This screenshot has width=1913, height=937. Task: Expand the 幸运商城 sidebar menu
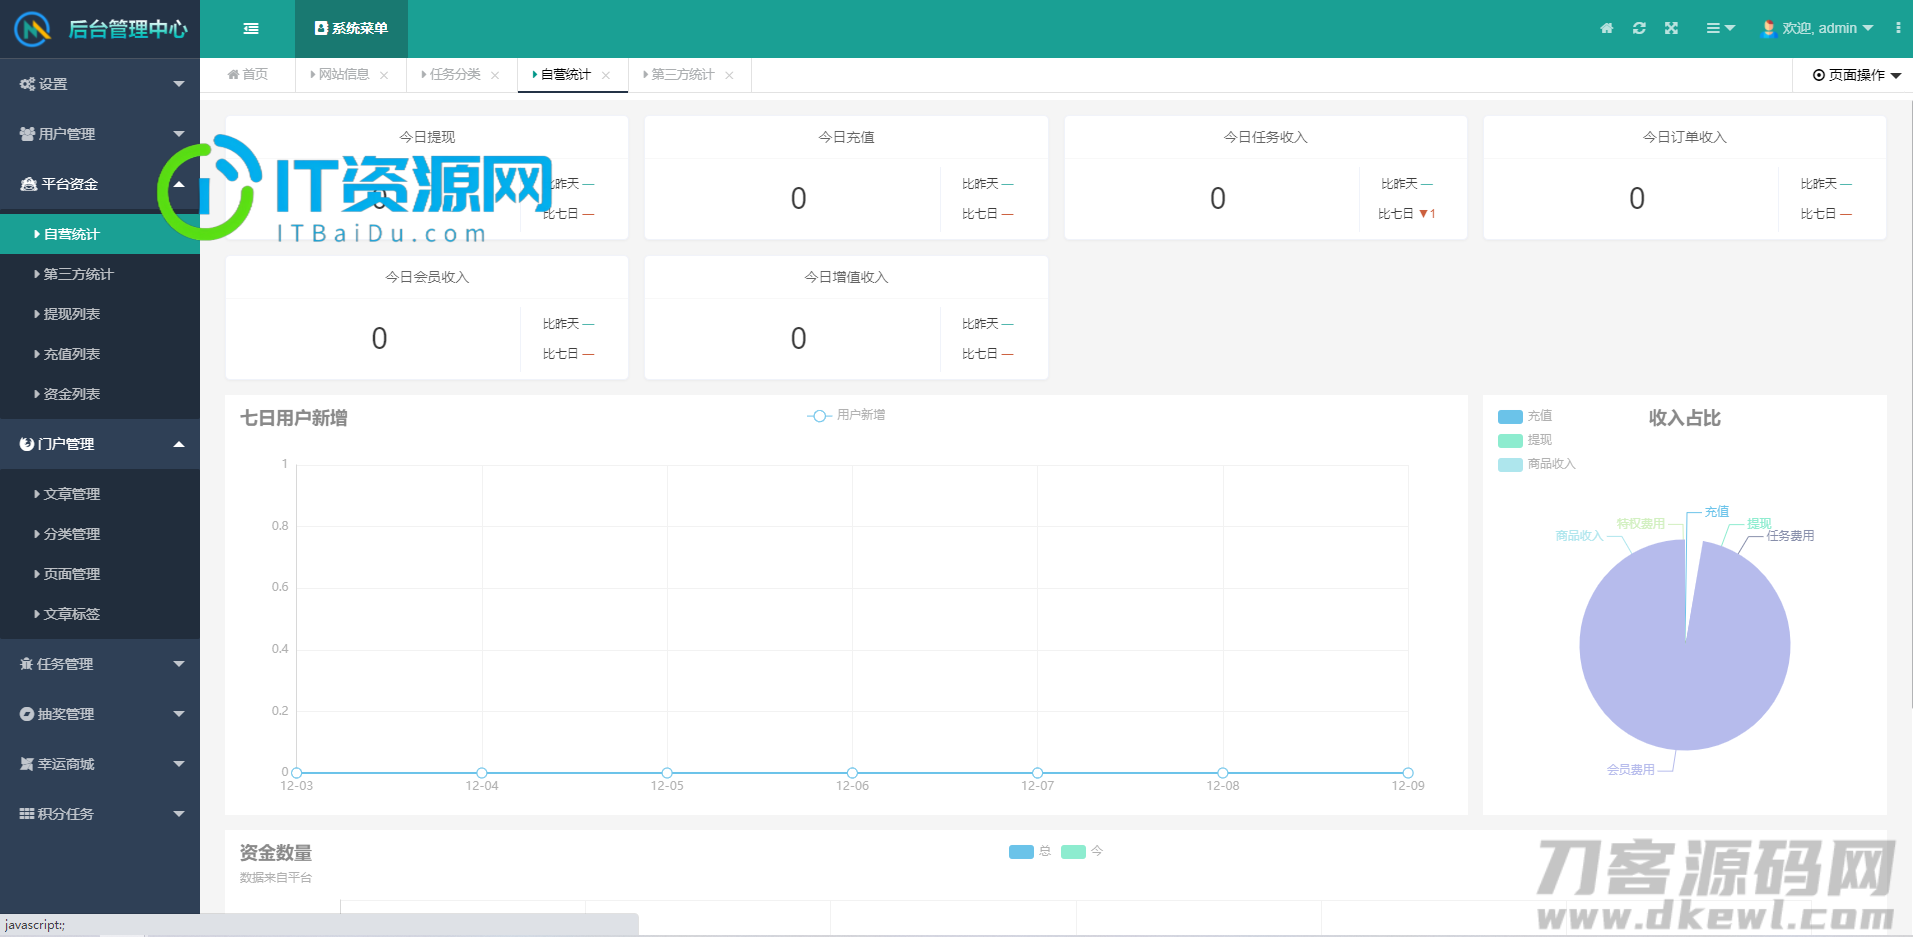click(x=100, y=764)
